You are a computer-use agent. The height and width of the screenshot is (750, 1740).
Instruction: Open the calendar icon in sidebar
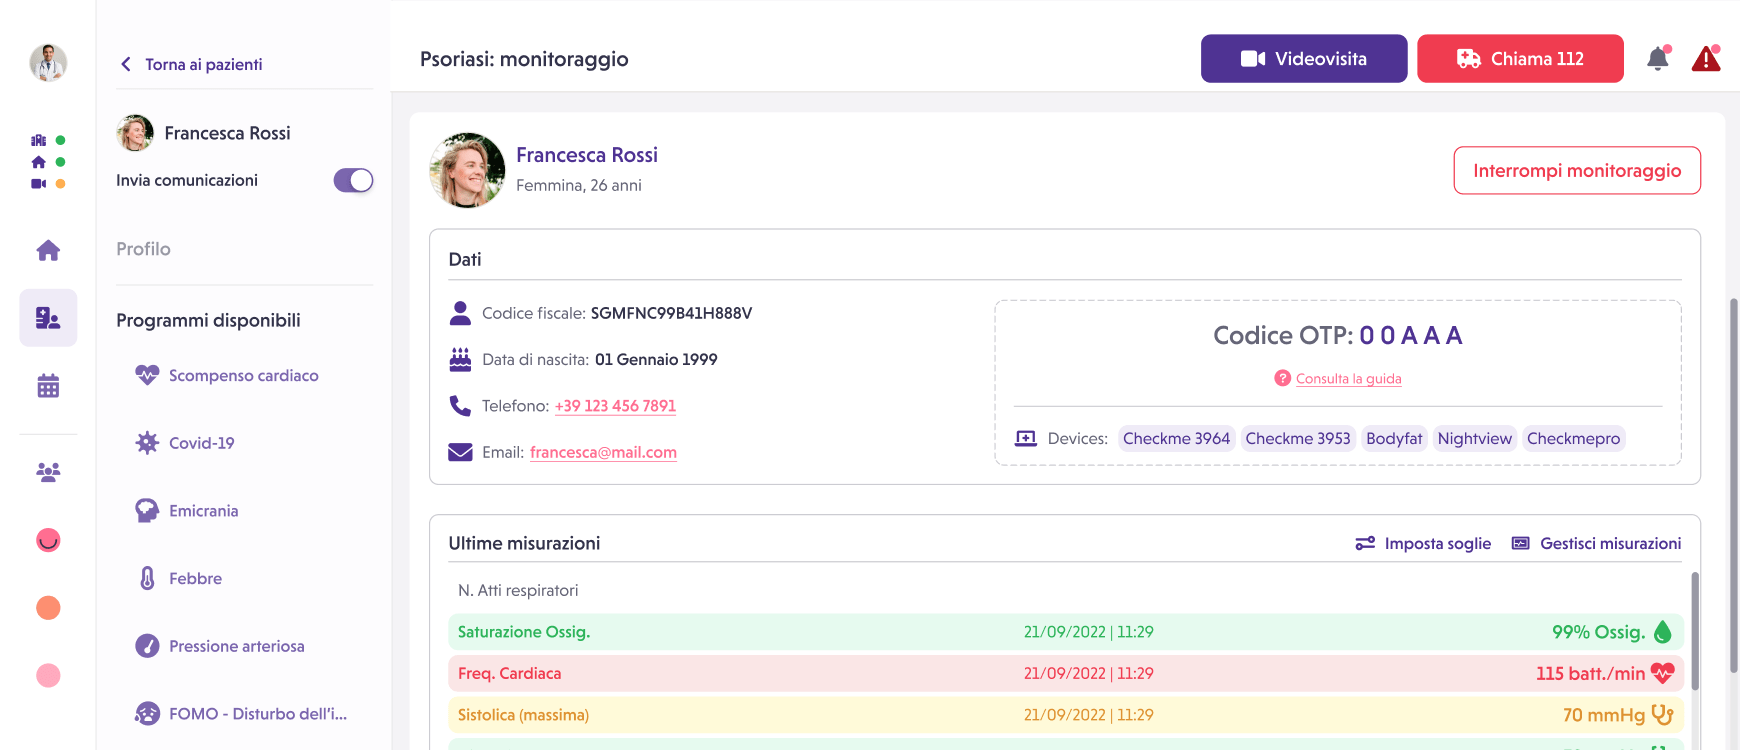48,386
